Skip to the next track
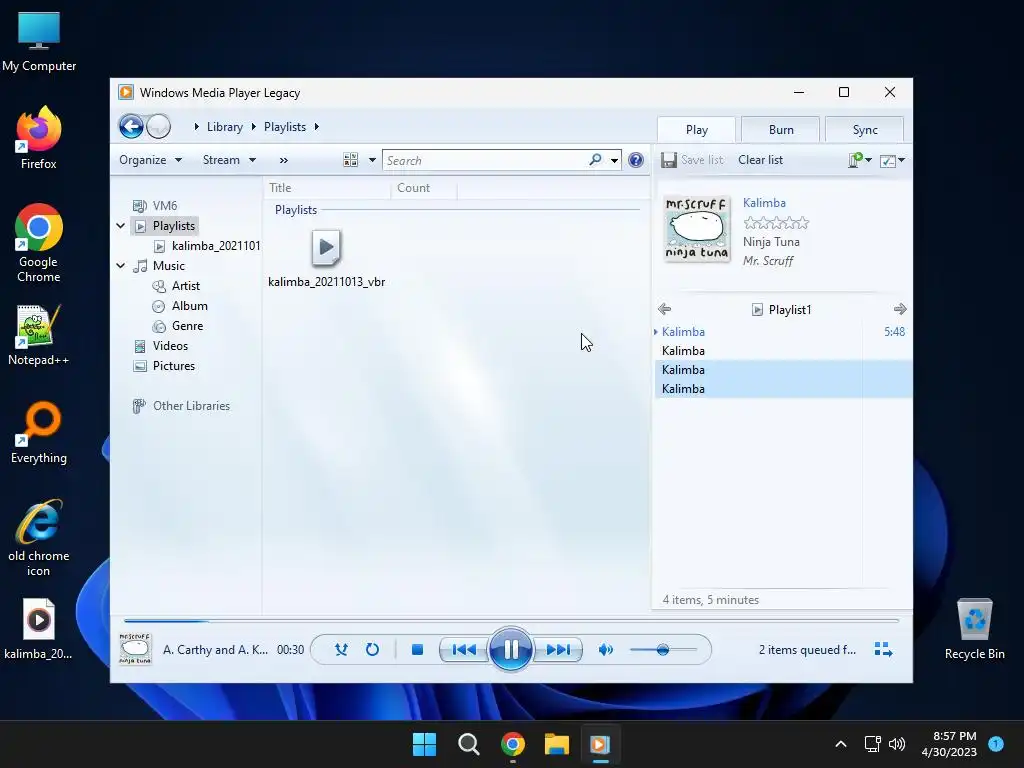1024x768 pixels. [x=558, y=650]
